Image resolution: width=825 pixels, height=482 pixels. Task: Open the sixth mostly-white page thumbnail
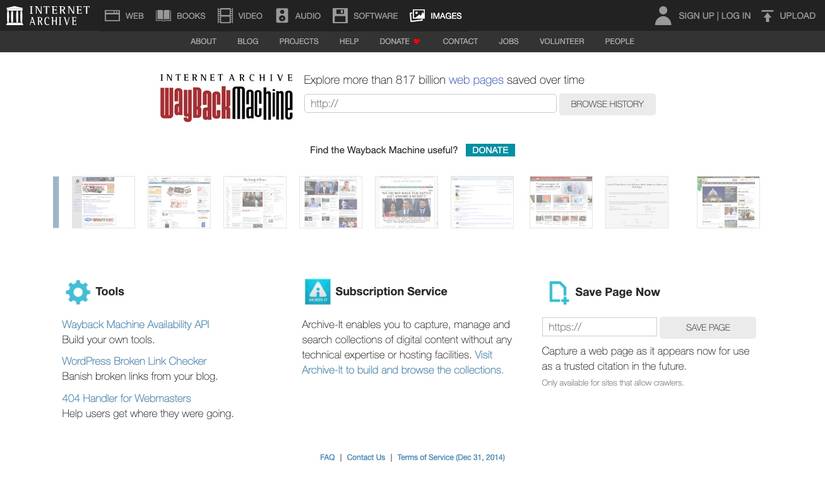pos(482,202)
